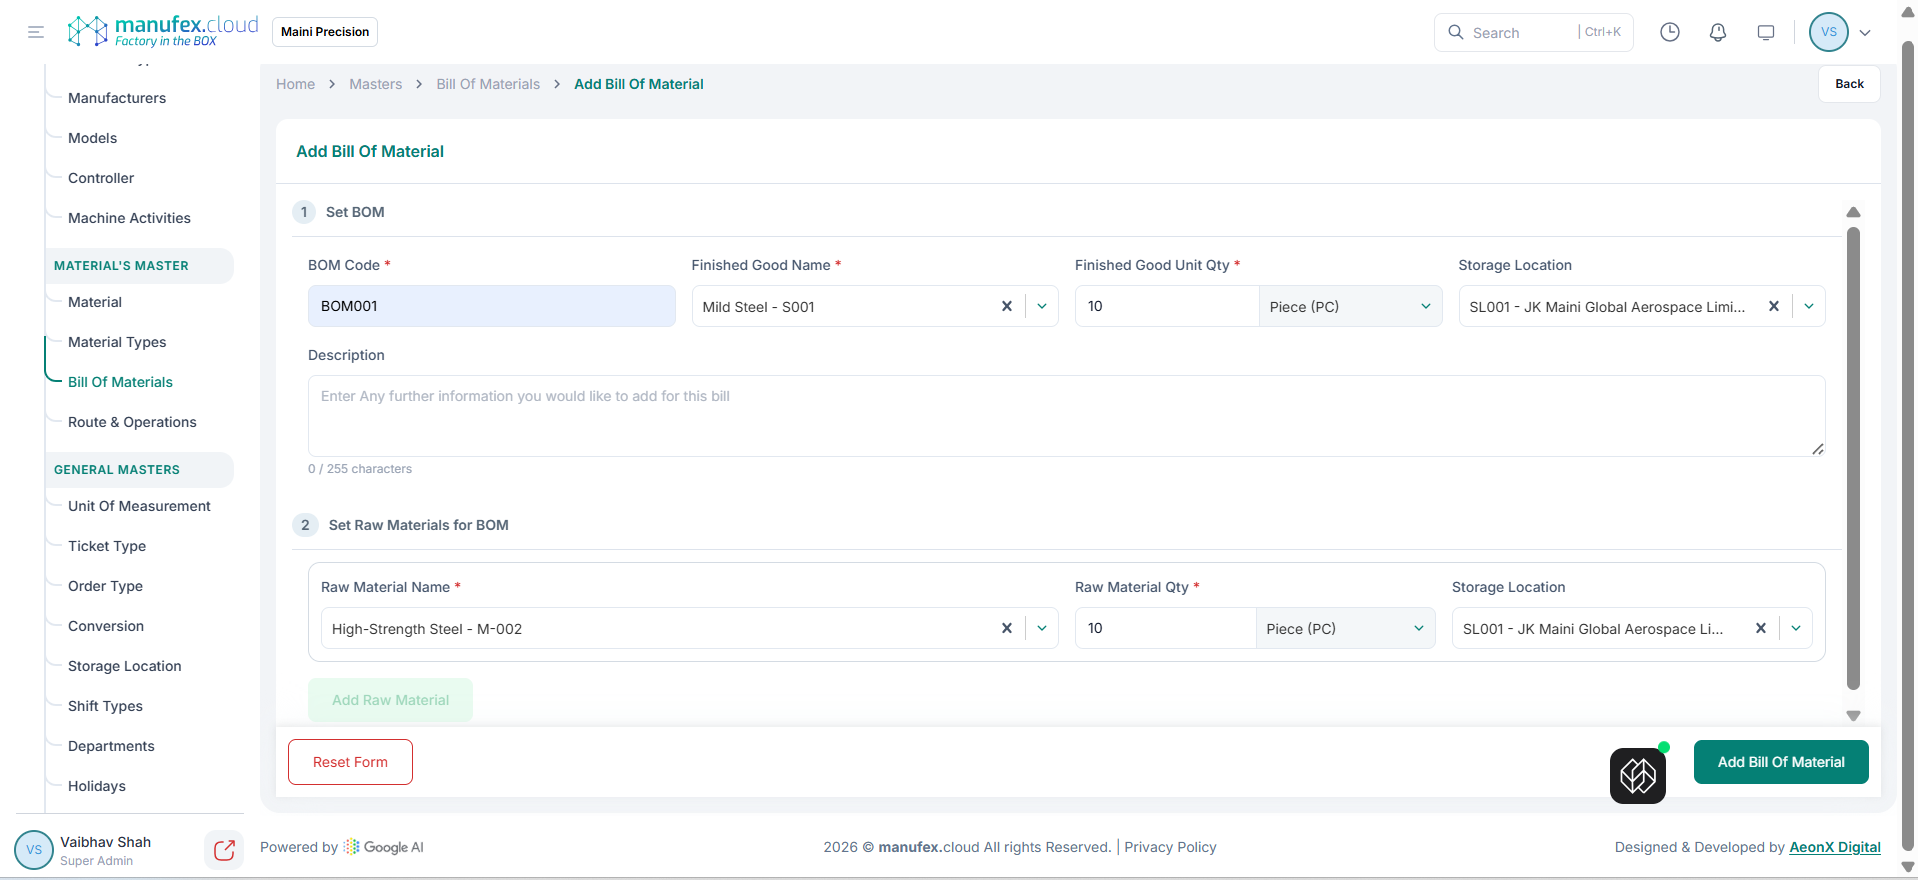Clear the Finished Good Name selection

[1007, 306]
